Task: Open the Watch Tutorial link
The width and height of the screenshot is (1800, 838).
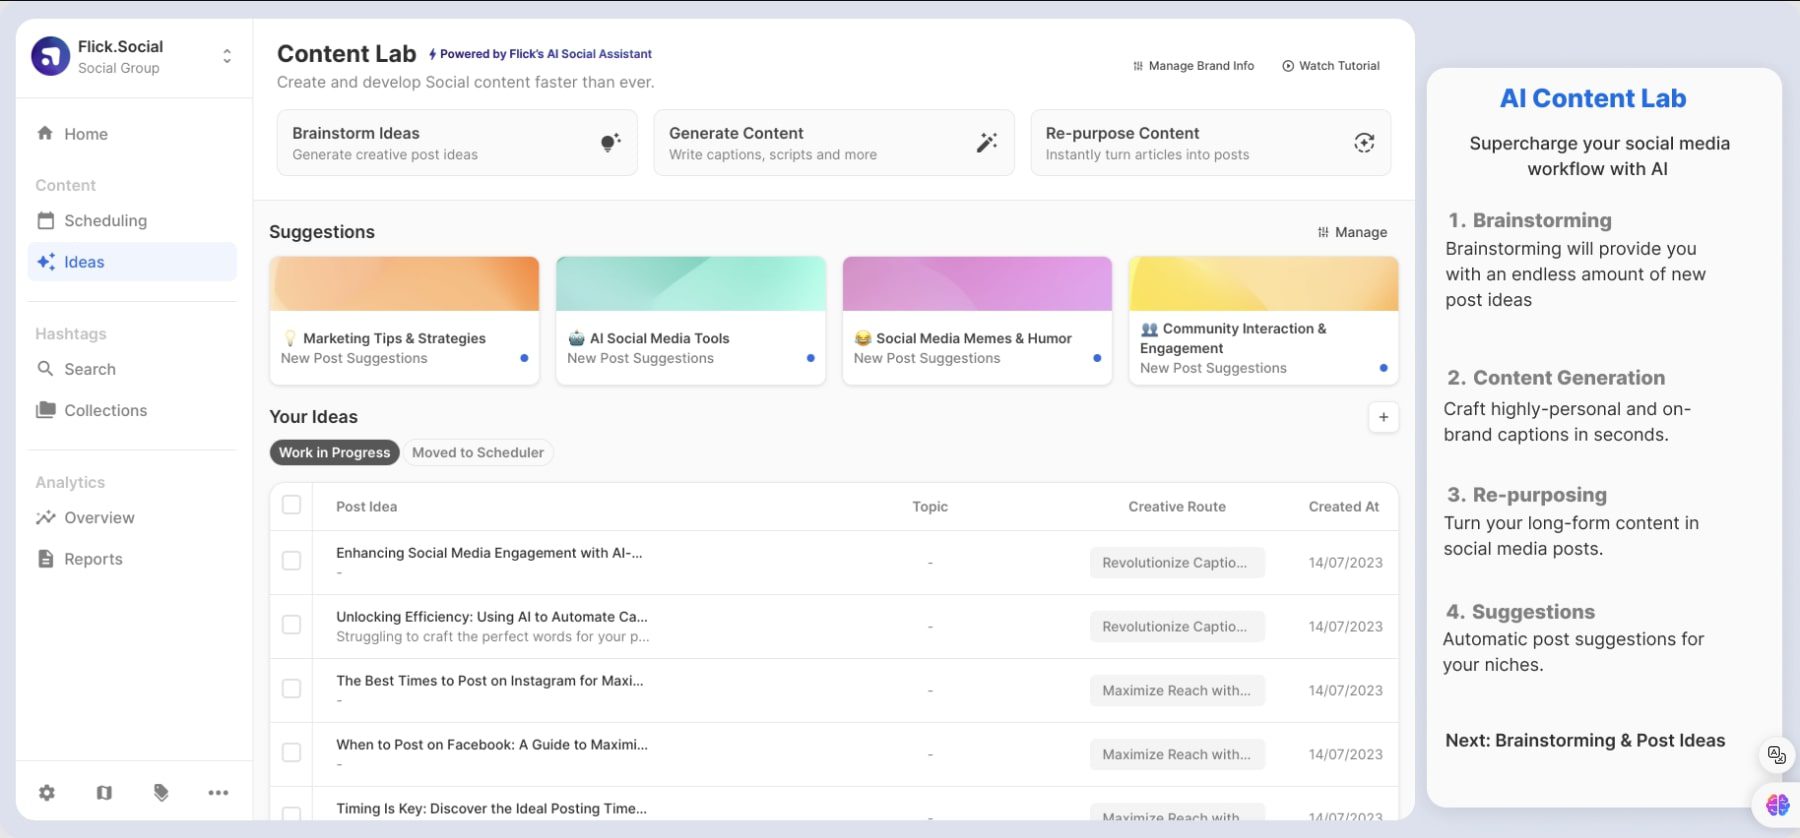Action: (1331, 66)
